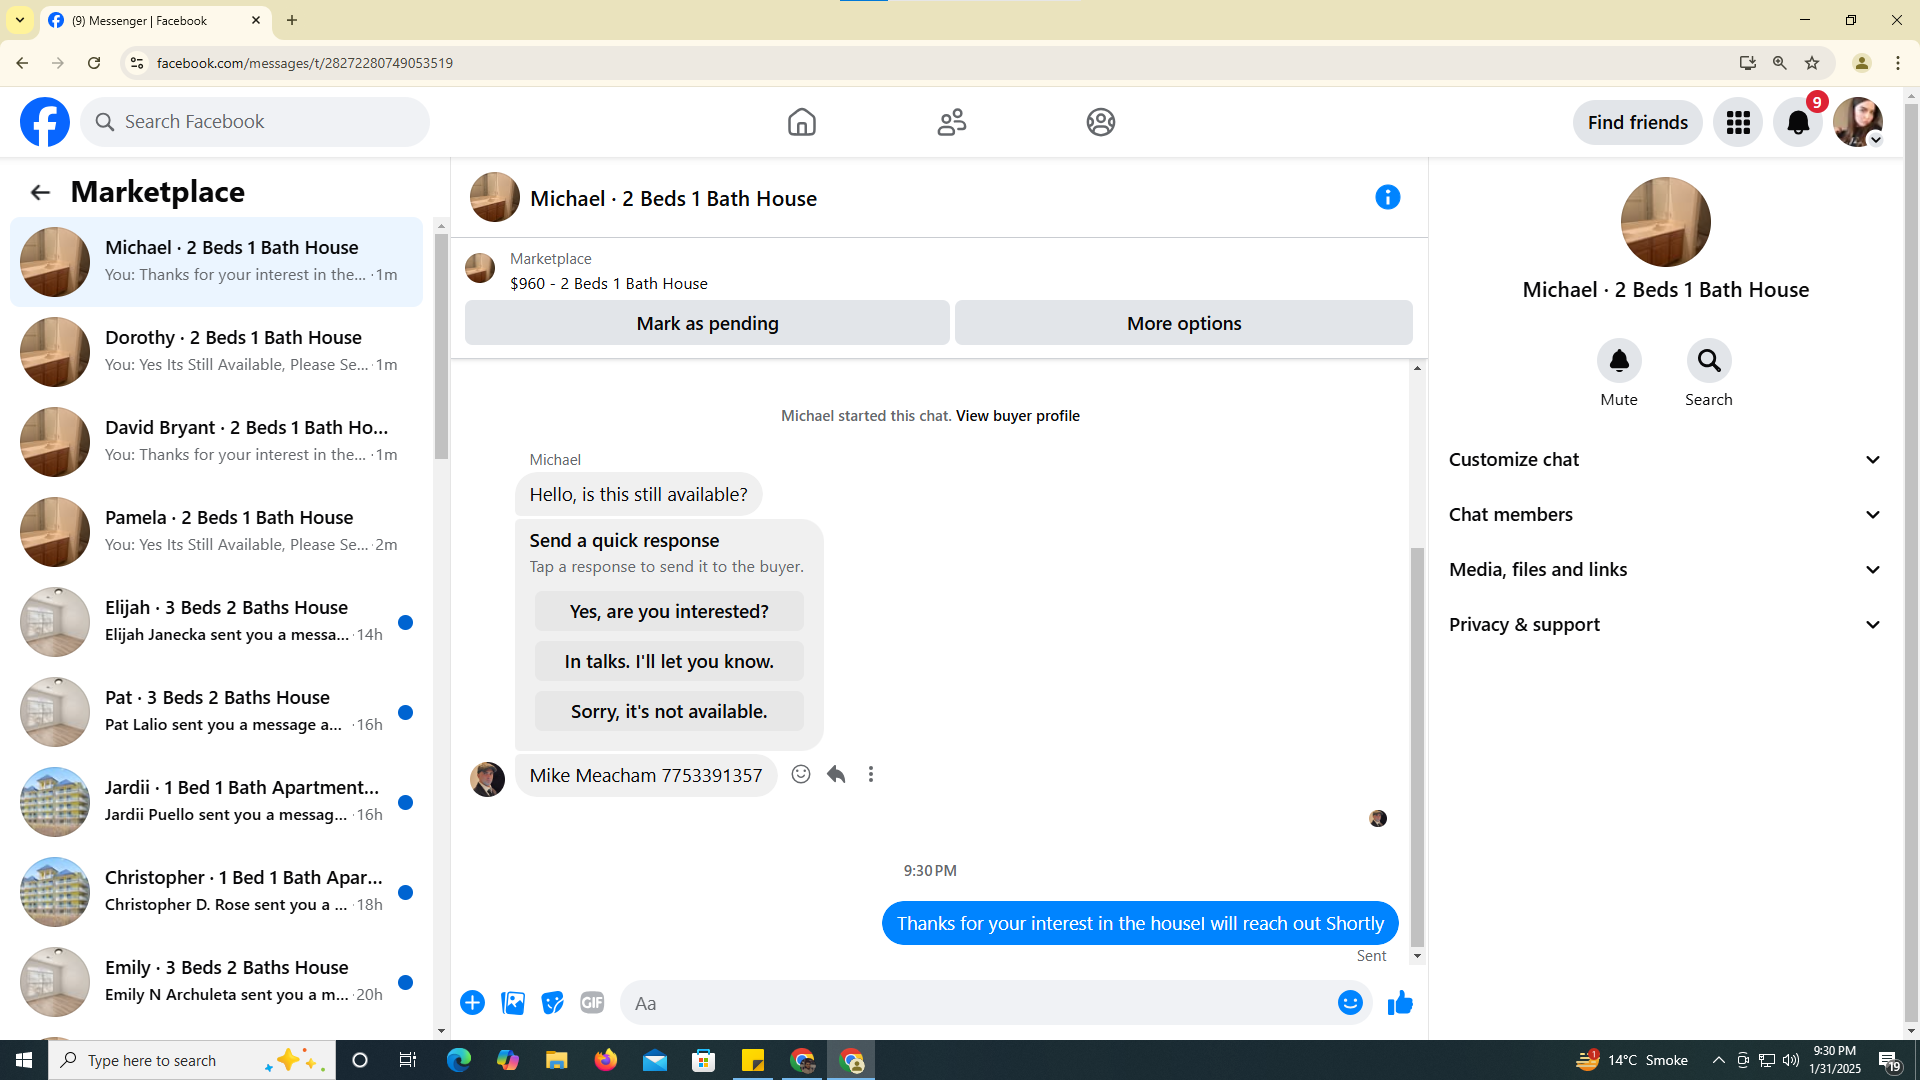Screen dimensions: 1920x1080
Task: Open a new browser tab
Action: tap(292, 20)
